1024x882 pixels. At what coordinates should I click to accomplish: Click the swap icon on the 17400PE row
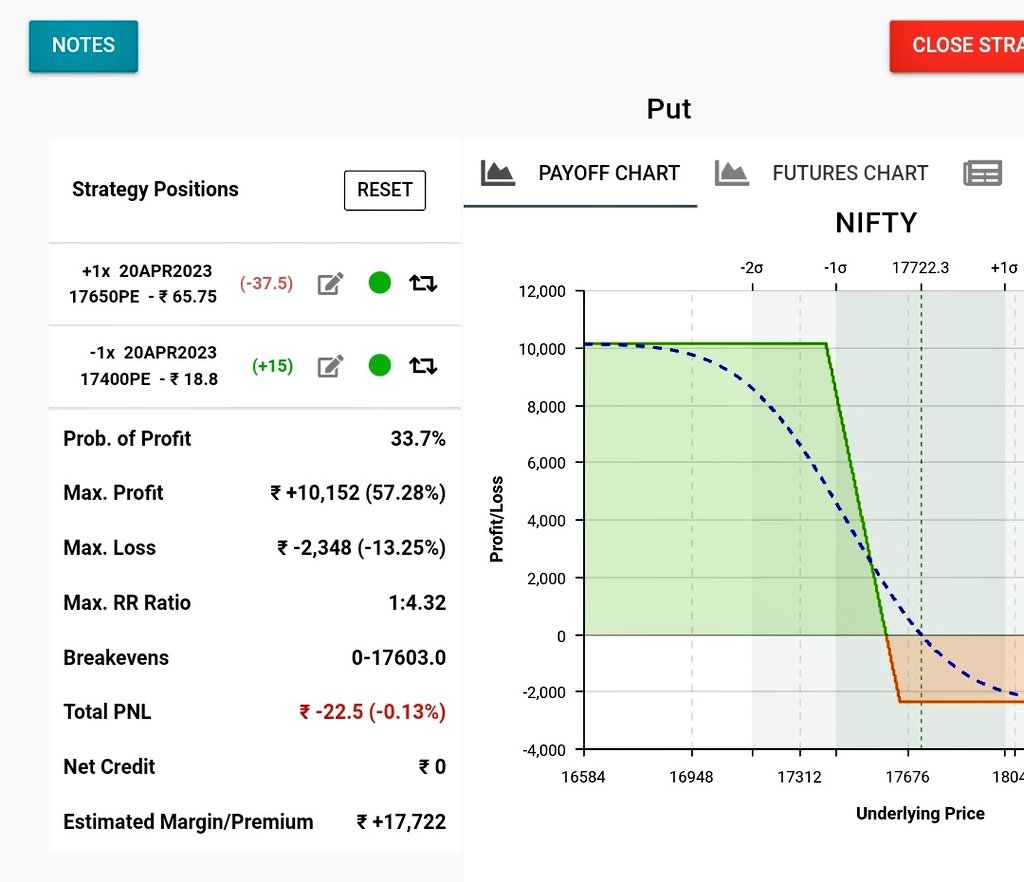click(x=423, y=365)
